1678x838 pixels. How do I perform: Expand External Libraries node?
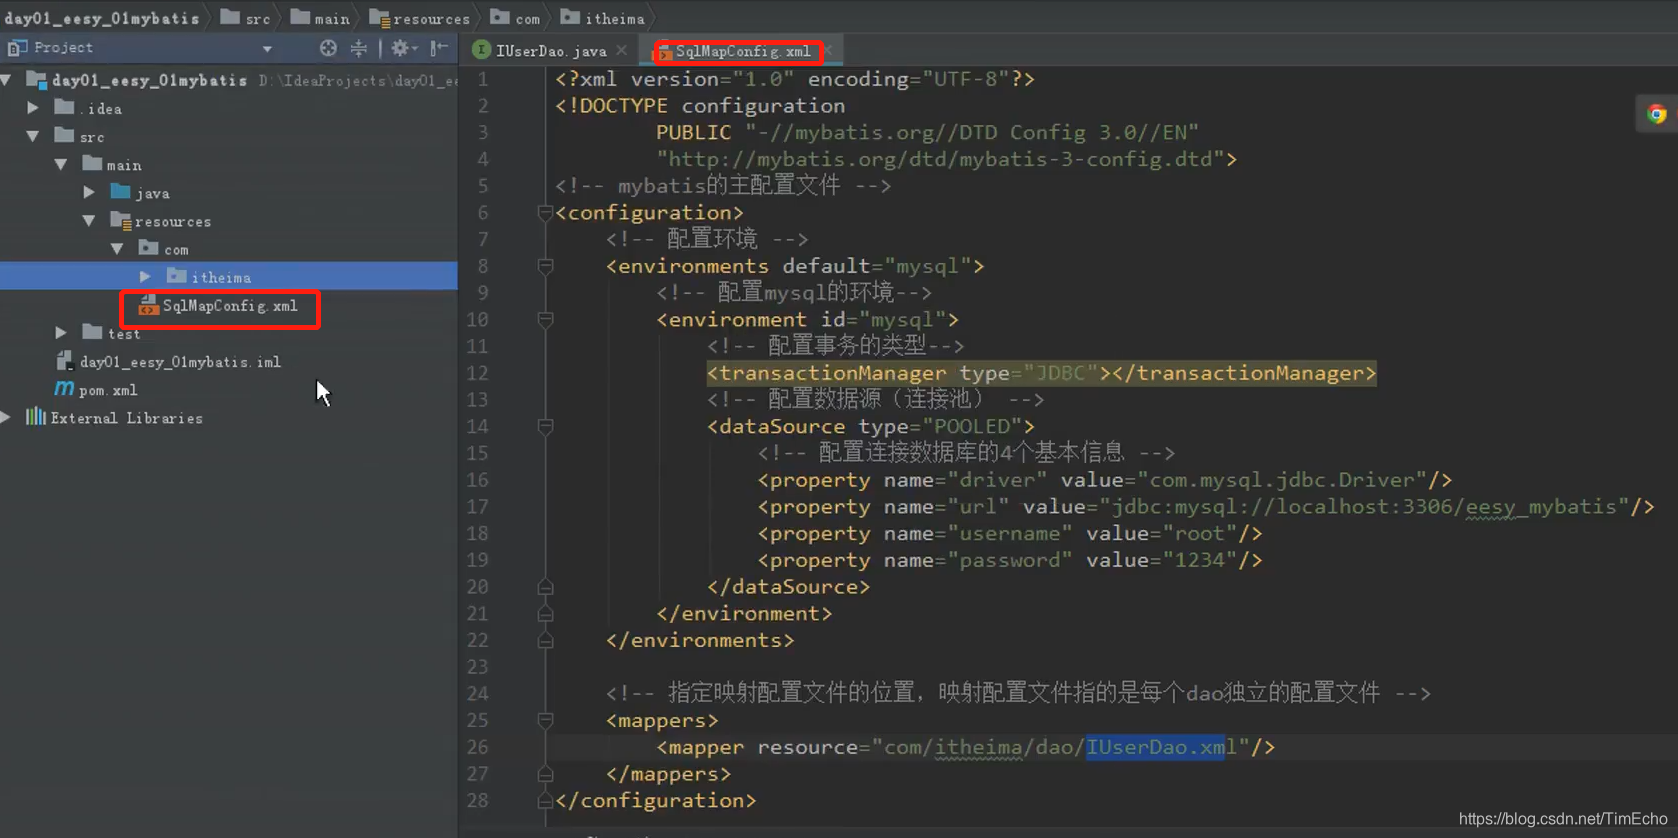coord(8,417)
